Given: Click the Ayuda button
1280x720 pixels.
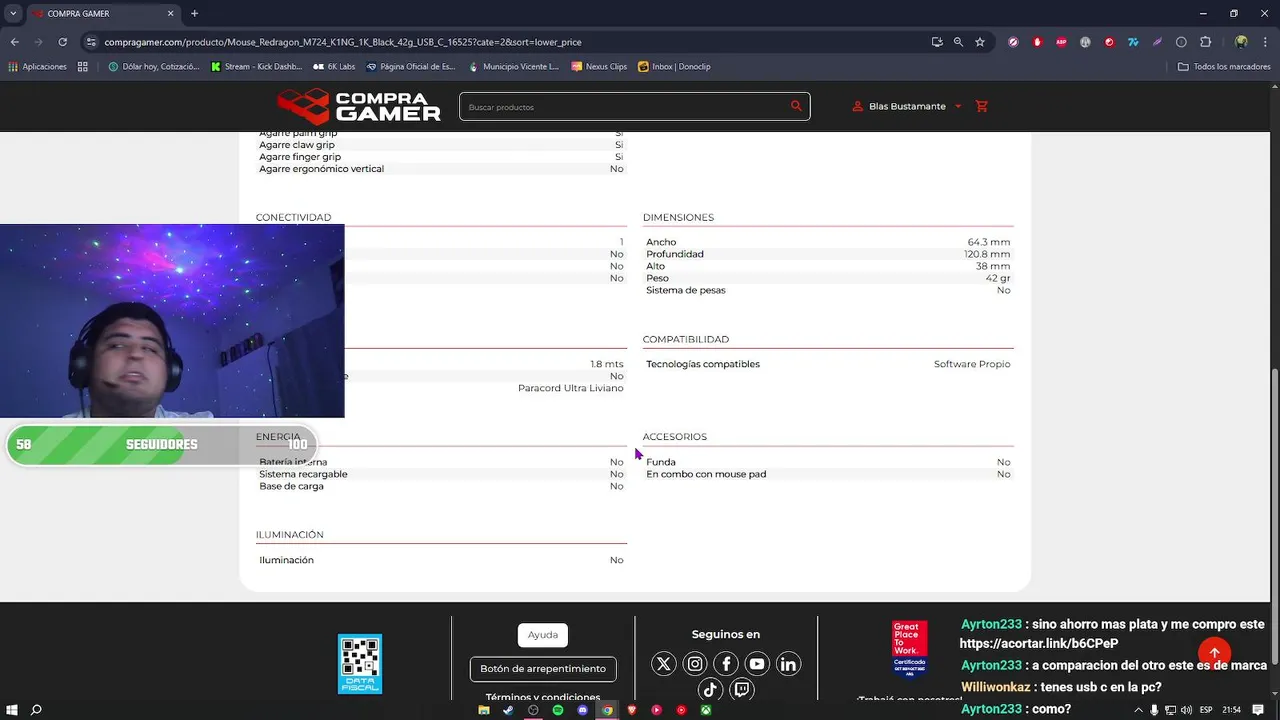Looking at the screenshot, I should click(x=543, y=635).
